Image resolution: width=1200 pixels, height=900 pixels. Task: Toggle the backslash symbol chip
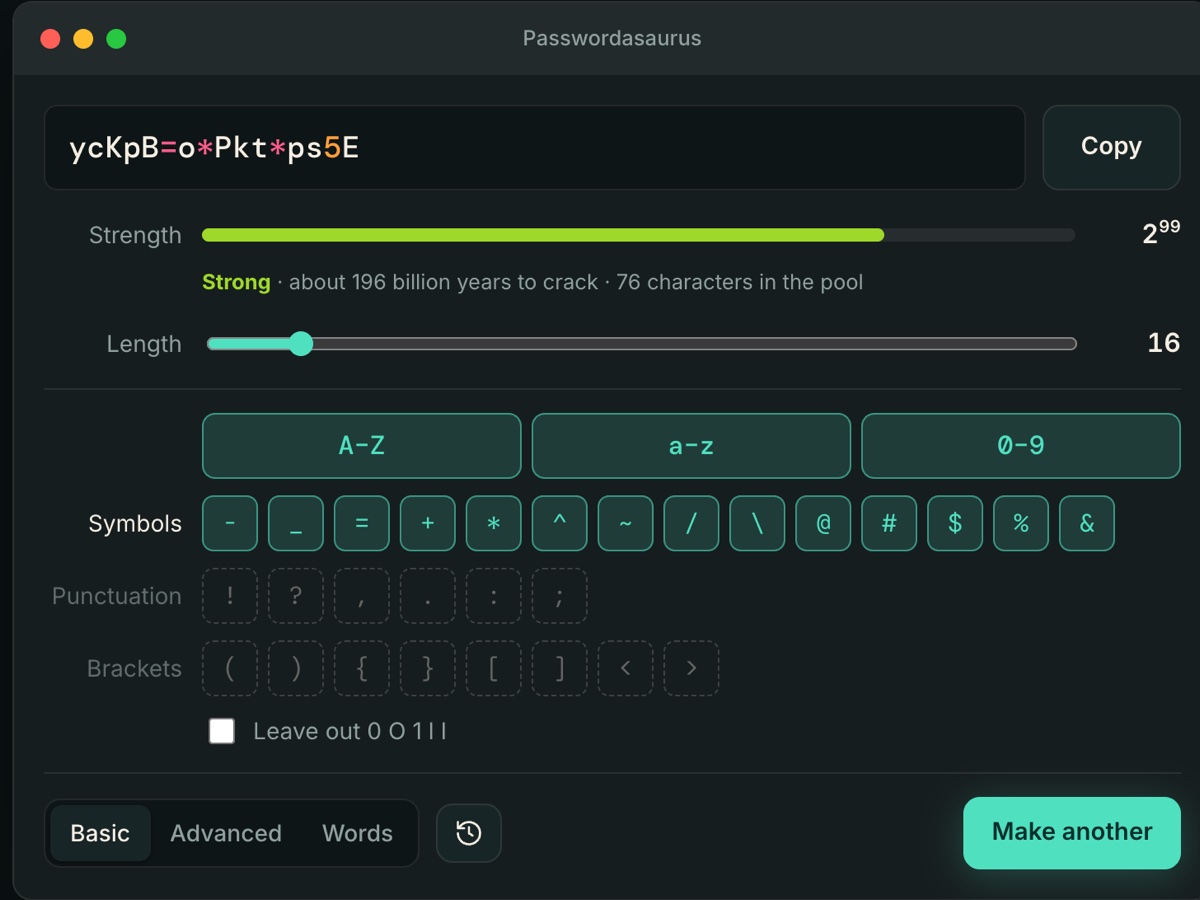(758, 523)
